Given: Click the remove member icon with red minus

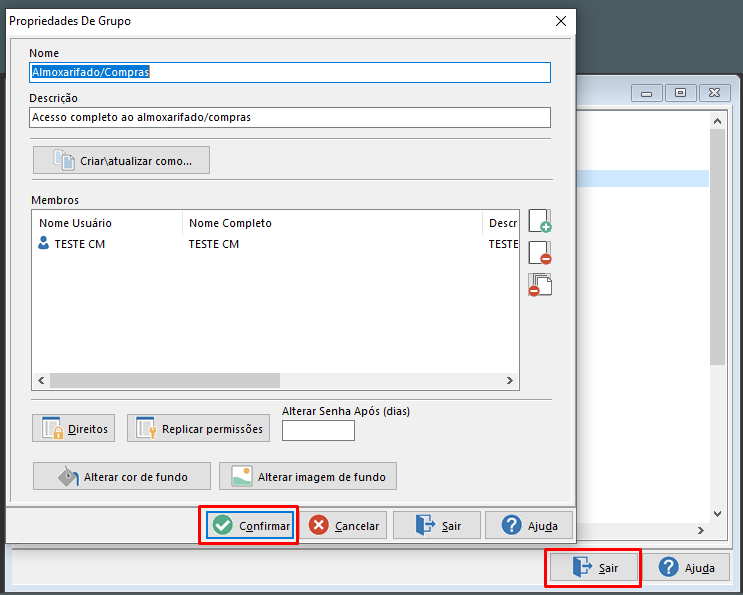Looking at the screenshot, I should coord(540,252).
